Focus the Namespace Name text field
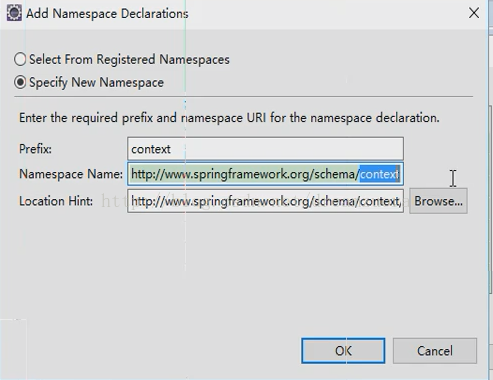This screenshot has width=493, height=380. (x=265, y=174)
